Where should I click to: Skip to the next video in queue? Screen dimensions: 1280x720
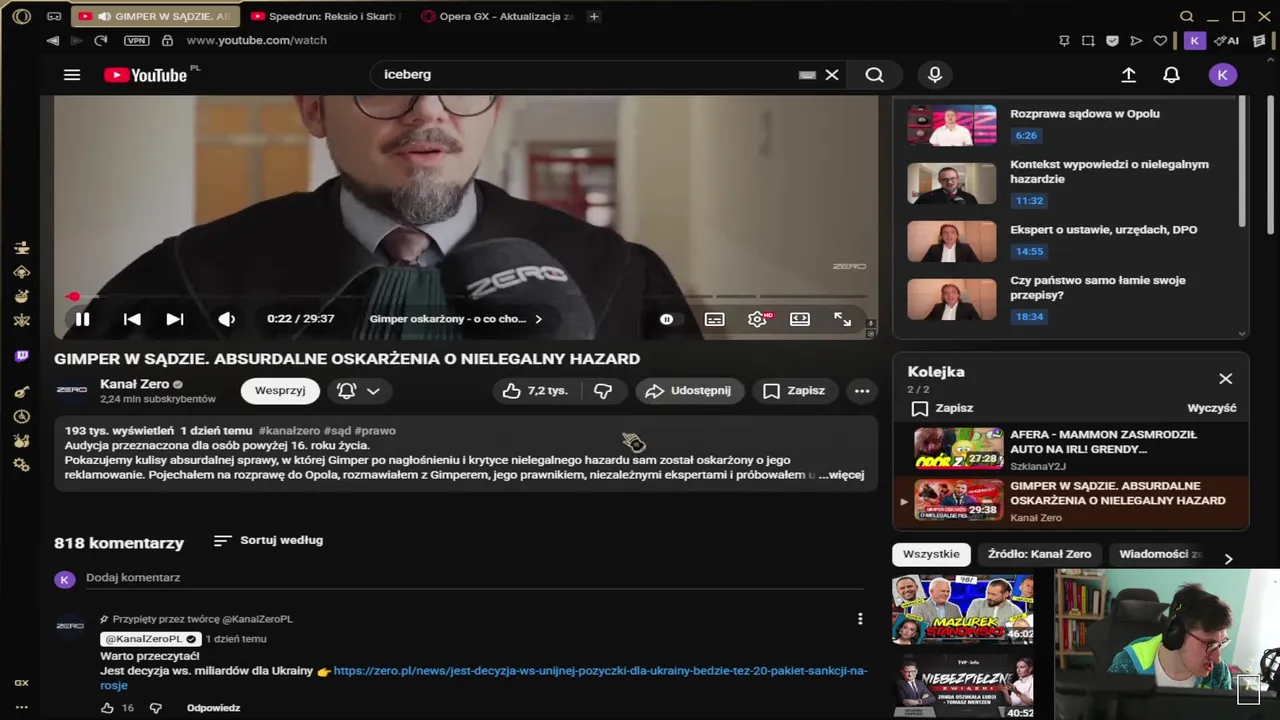coord(175,319)
